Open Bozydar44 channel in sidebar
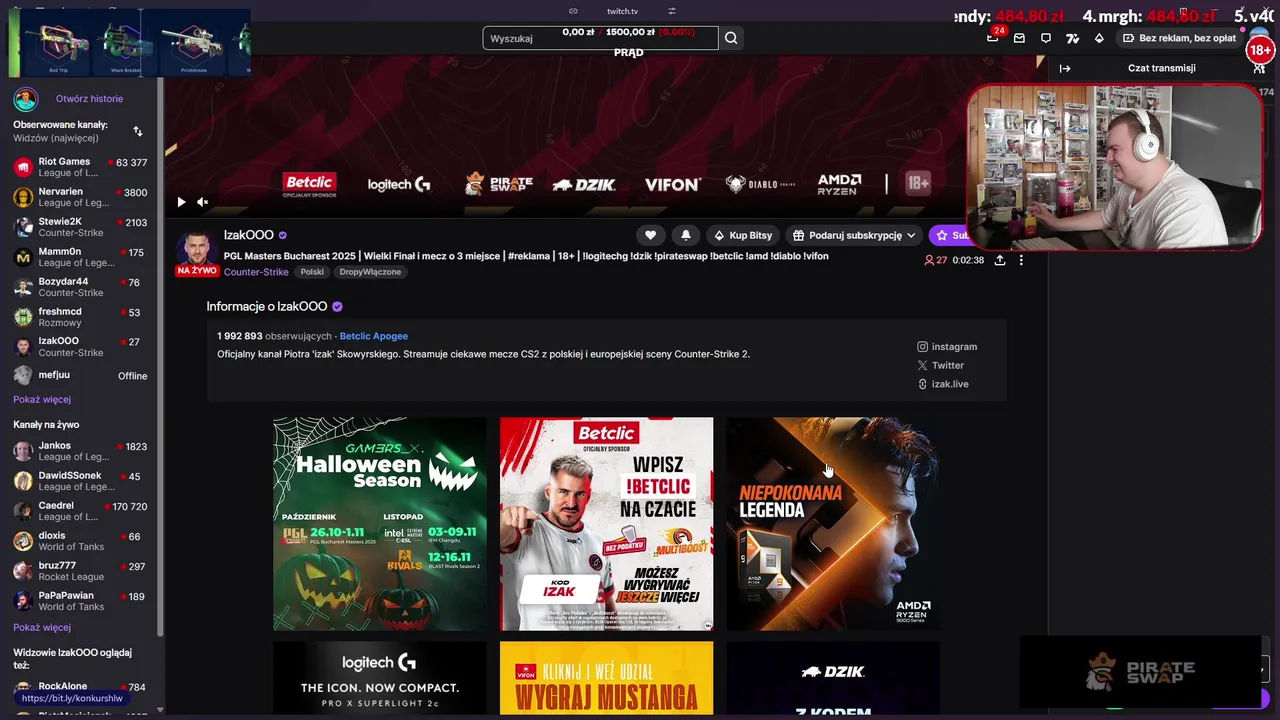This screenshot has width=1280, height=720. pyautogui.click(x=80, y=287)
